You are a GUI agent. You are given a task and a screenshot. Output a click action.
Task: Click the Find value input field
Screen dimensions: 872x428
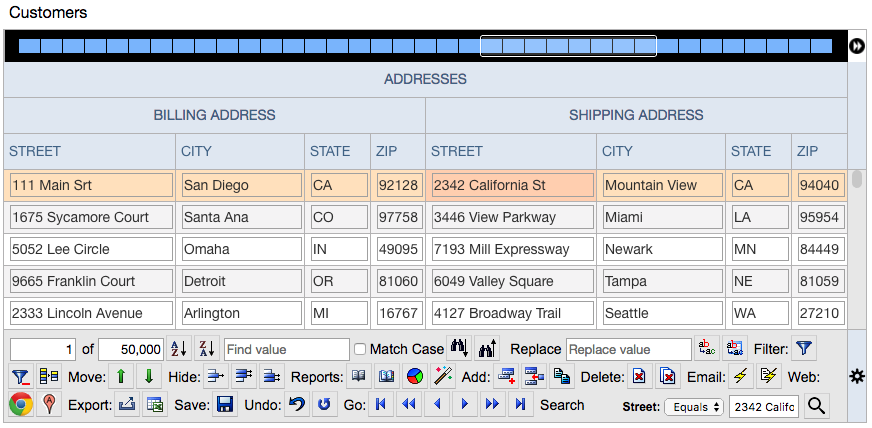(x=286, y=349)
